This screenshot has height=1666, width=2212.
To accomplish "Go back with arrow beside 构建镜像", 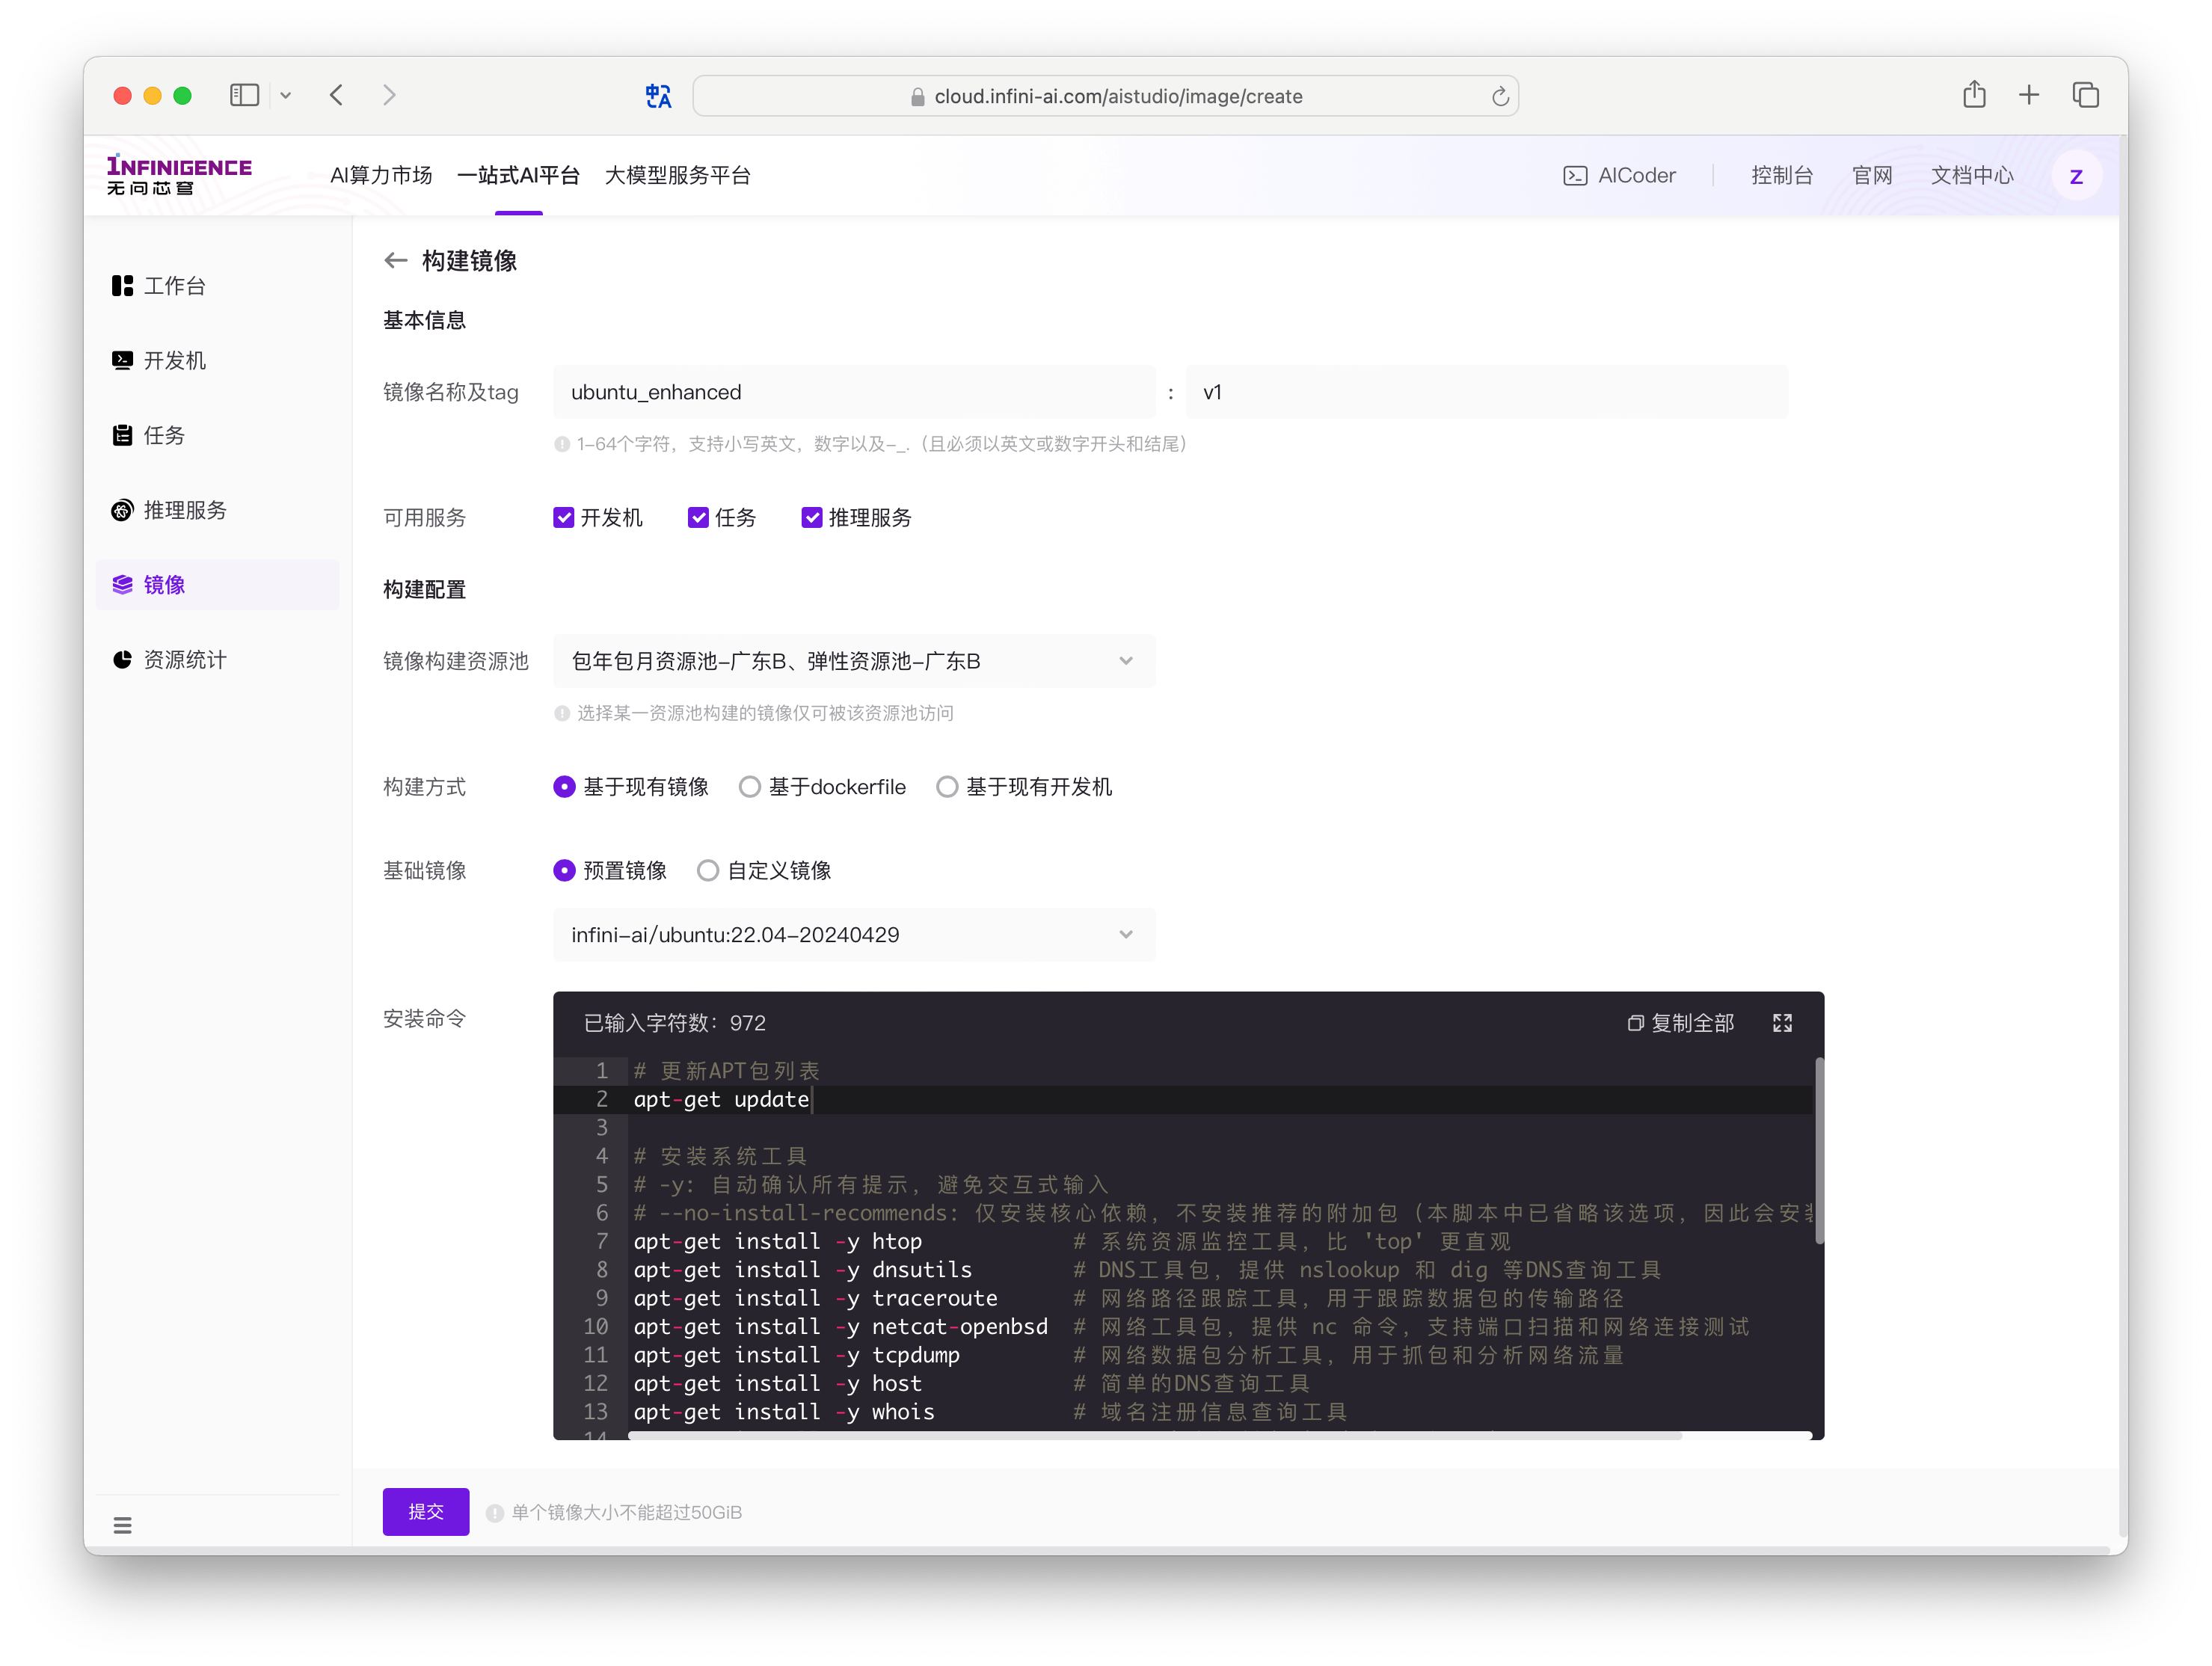I will [396, 261].
